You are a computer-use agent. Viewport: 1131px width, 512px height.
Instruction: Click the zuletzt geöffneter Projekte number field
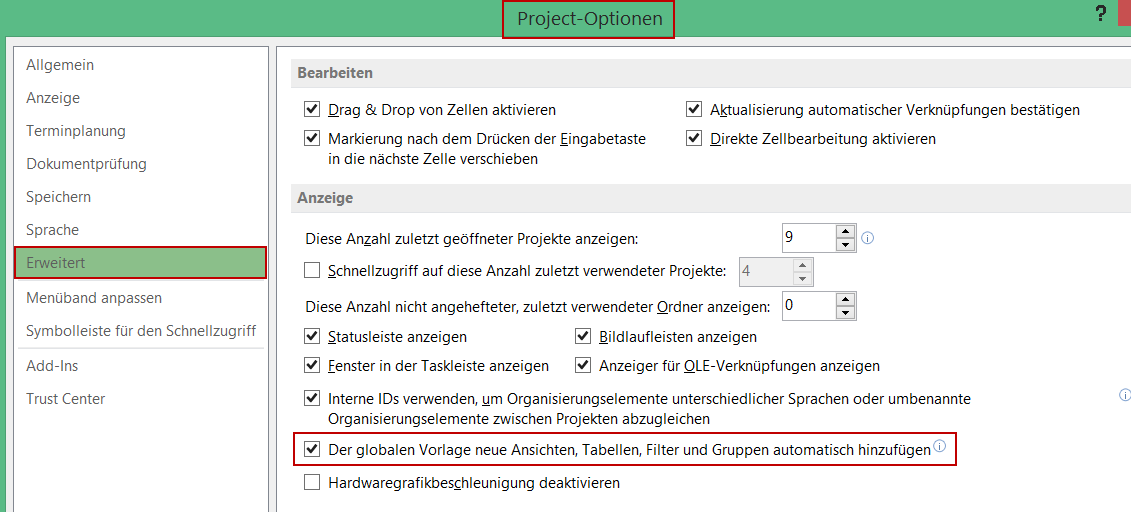pyautogui.click(x=807, y=238)
